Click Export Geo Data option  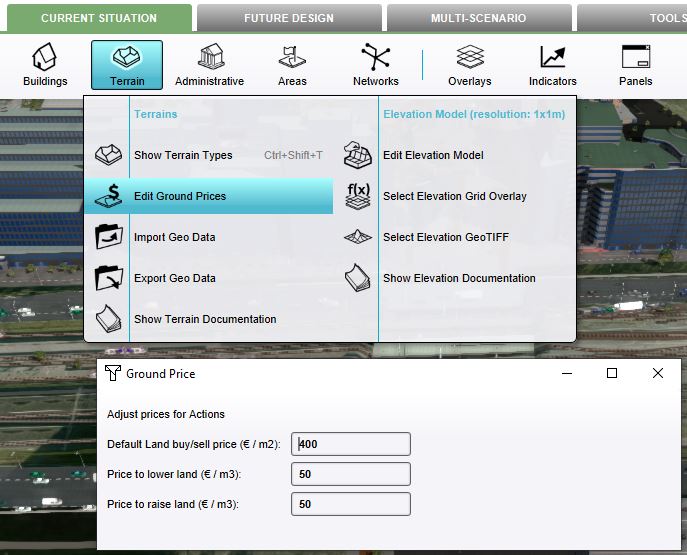174,278
